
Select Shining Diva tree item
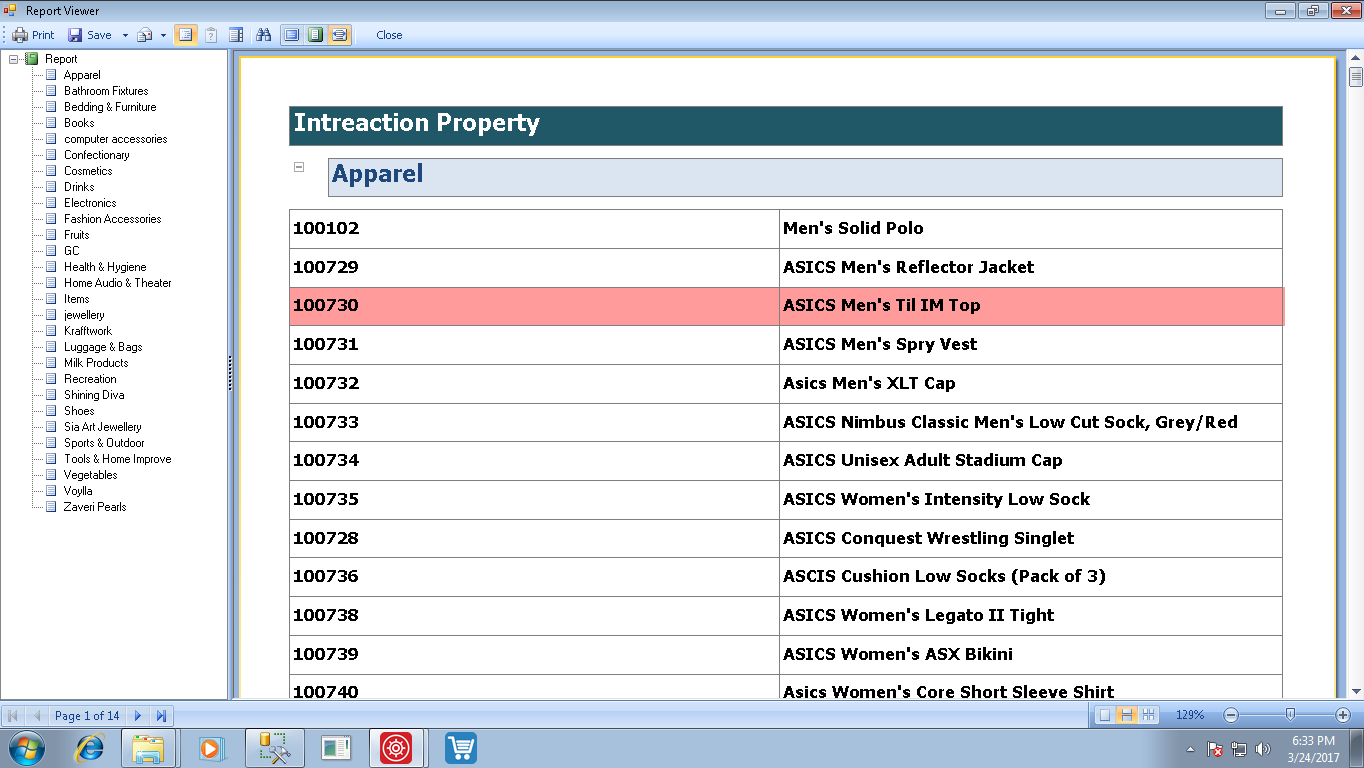click(94, 395)
